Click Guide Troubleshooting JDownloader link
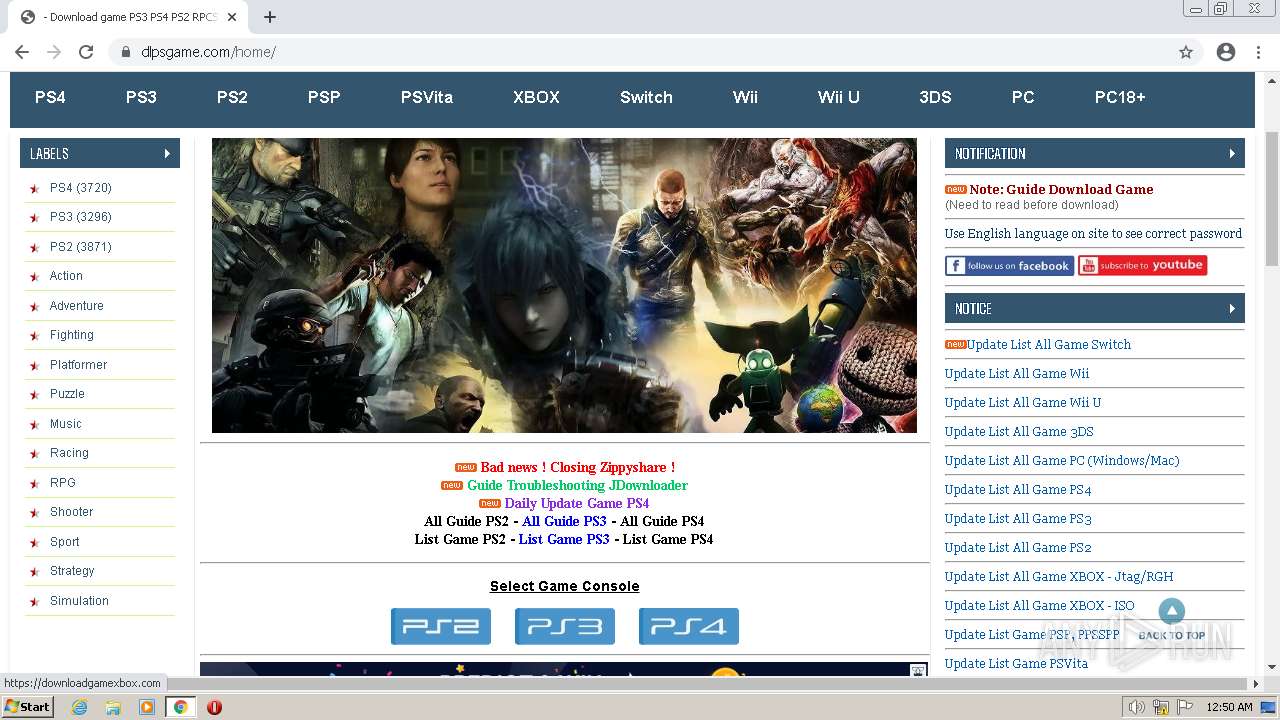1280x720 pixels. pos(578,485)
